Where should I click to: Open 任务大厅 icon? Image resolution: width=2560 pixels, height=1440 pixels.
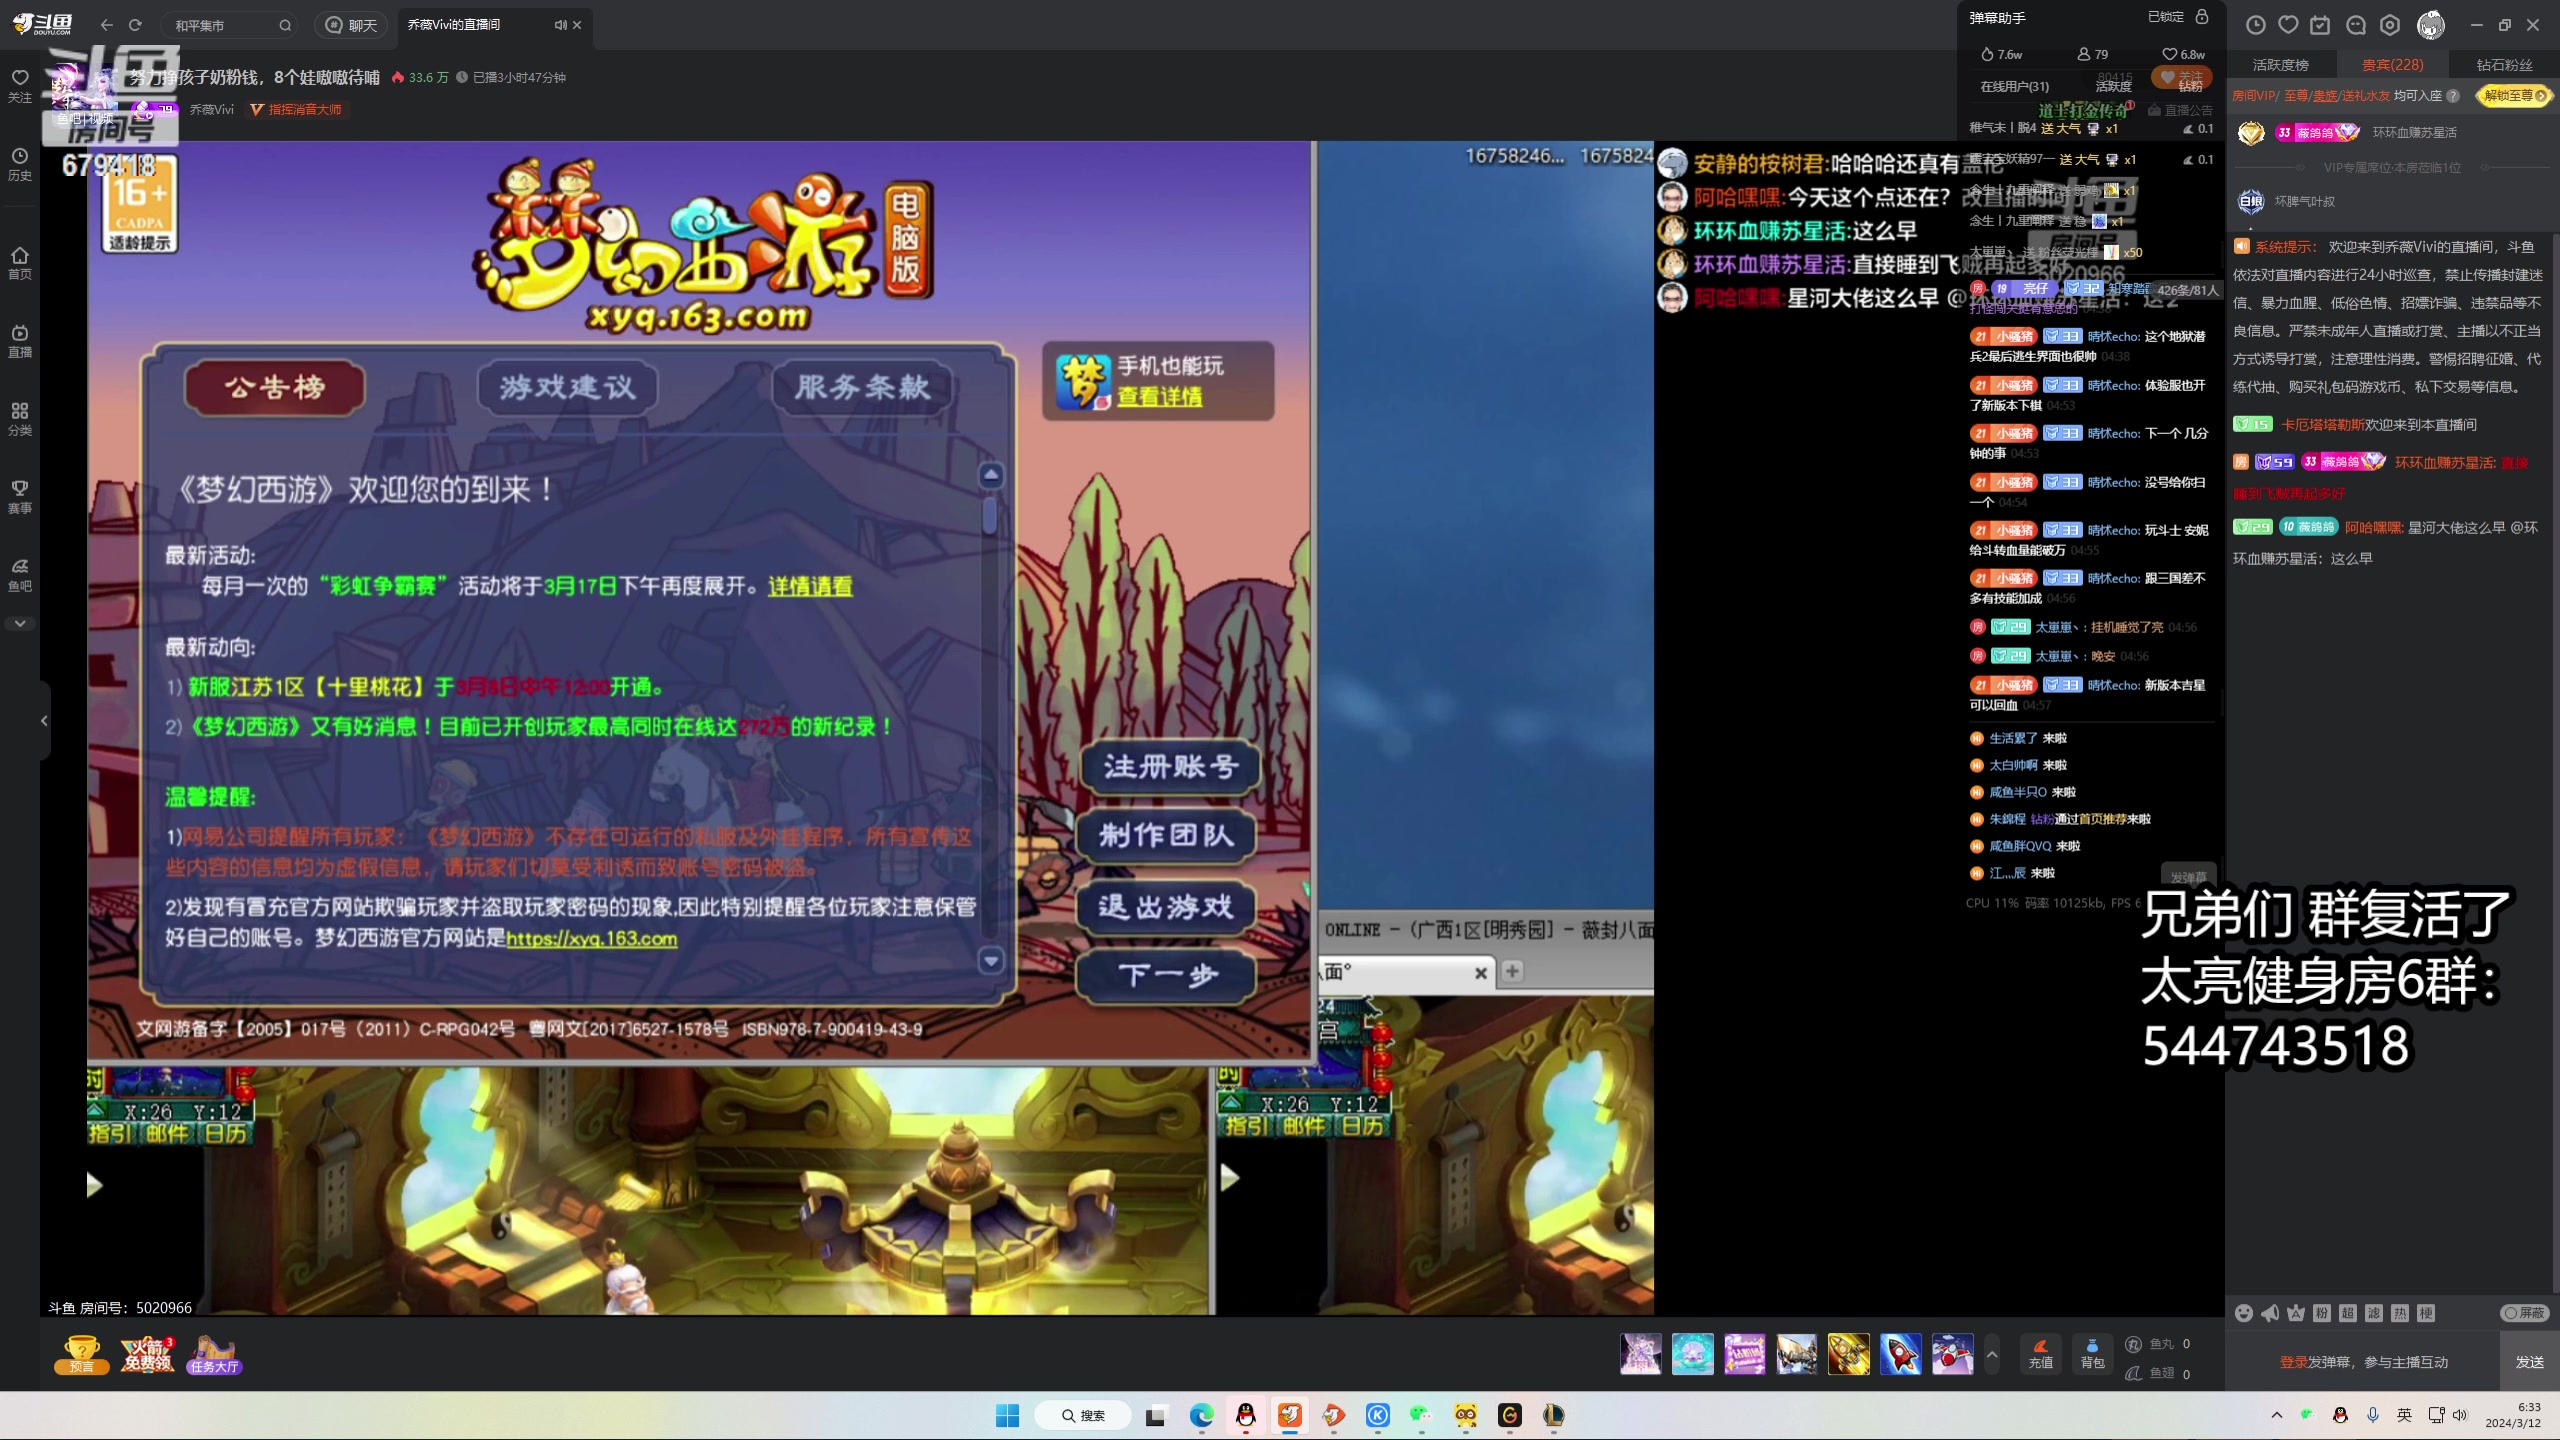(214, 1354)
